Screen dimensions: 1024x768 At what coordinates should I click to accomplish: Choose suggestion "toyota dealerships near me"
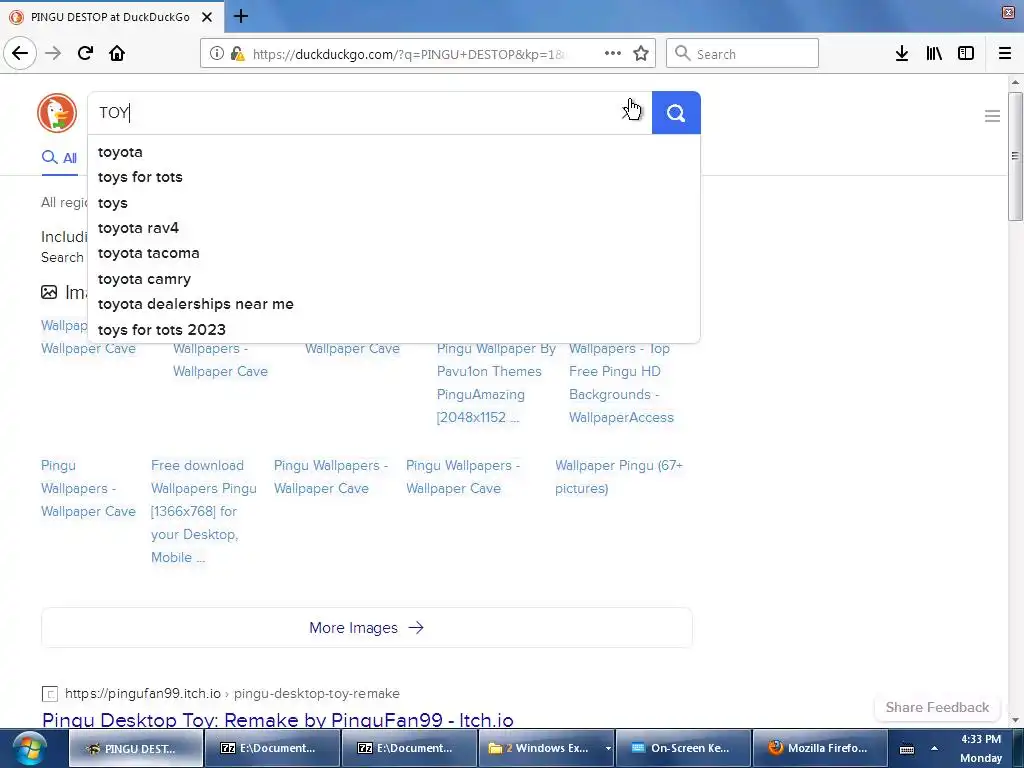point(394,304)
